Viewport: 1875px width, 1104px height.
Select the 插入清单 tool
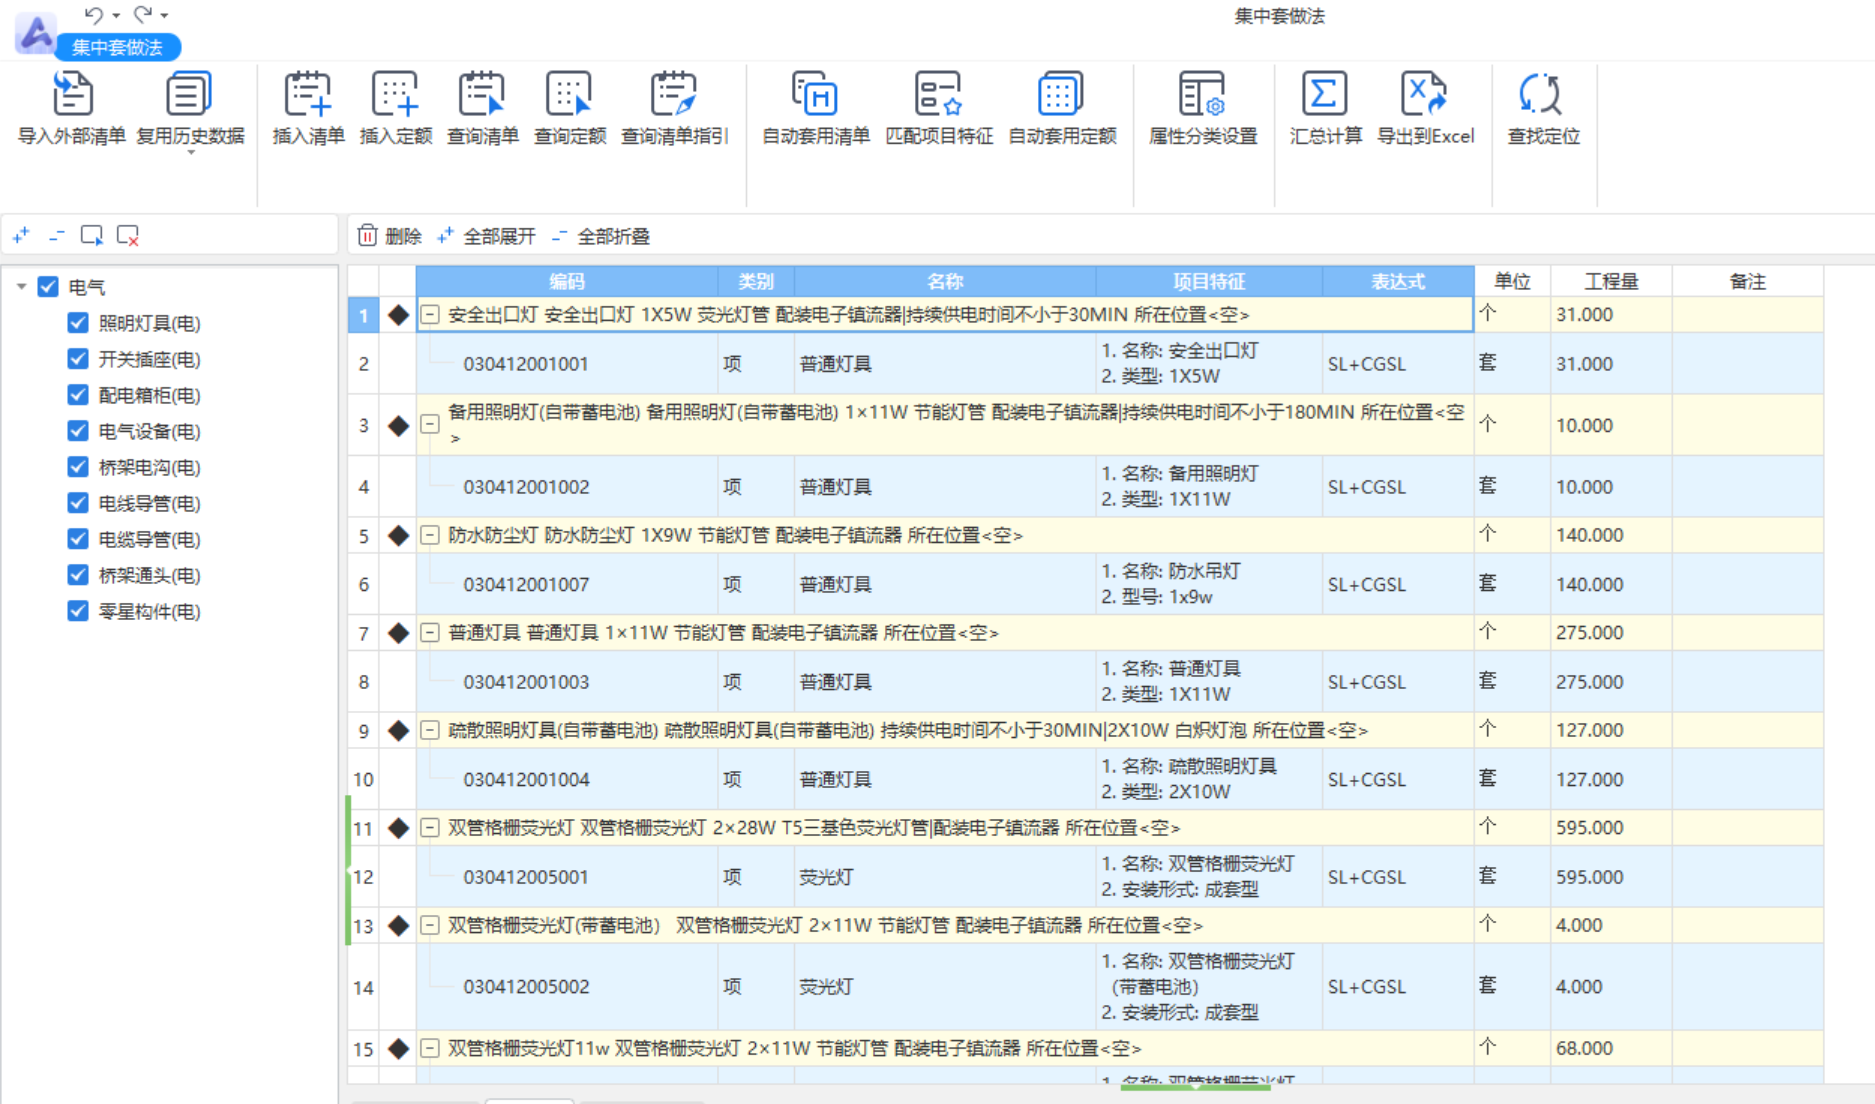coord(306,108)
